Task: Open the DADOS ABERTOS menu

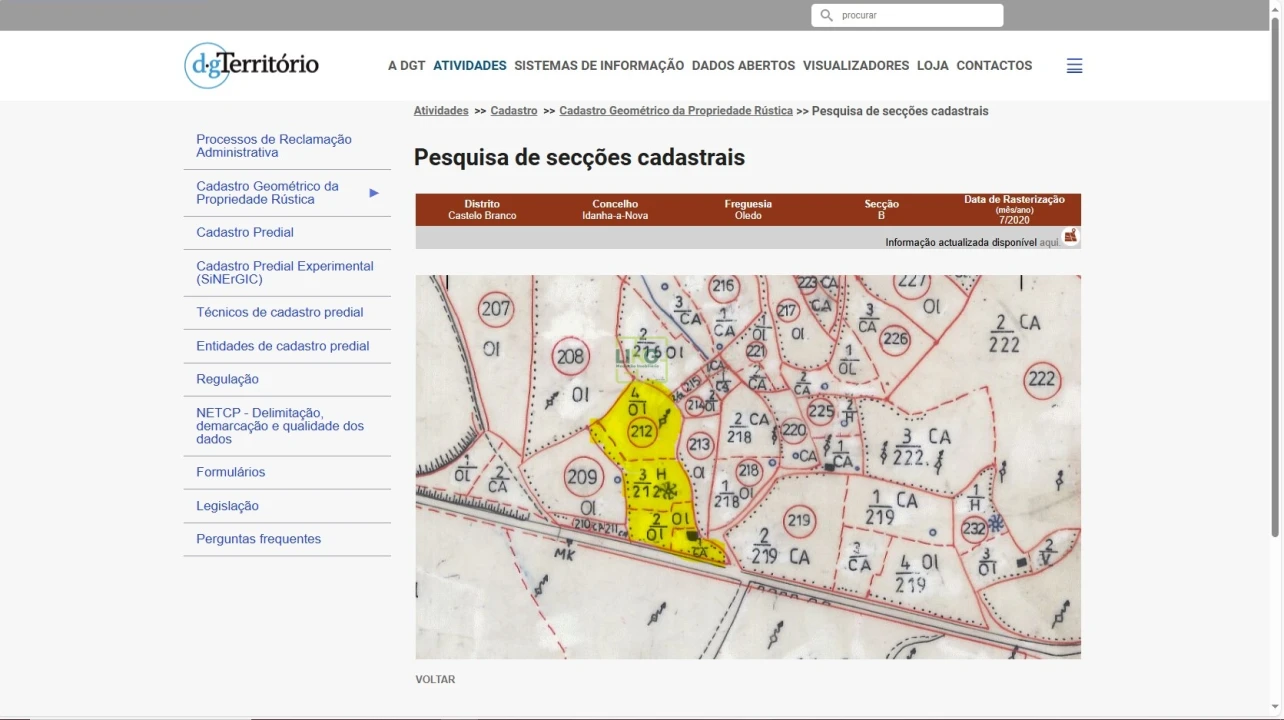Action: tap(743, 65)
